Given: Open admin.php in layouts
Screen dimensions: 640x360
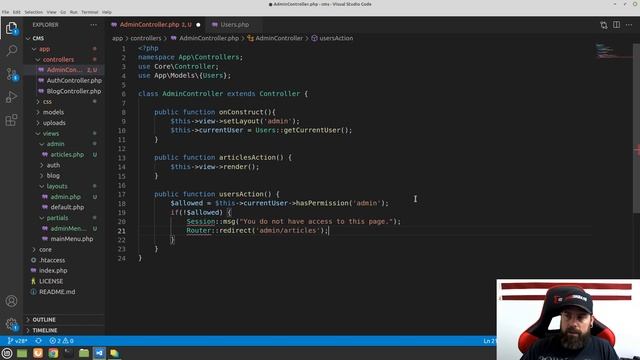Looking at the screenshot, I should 64,197.
